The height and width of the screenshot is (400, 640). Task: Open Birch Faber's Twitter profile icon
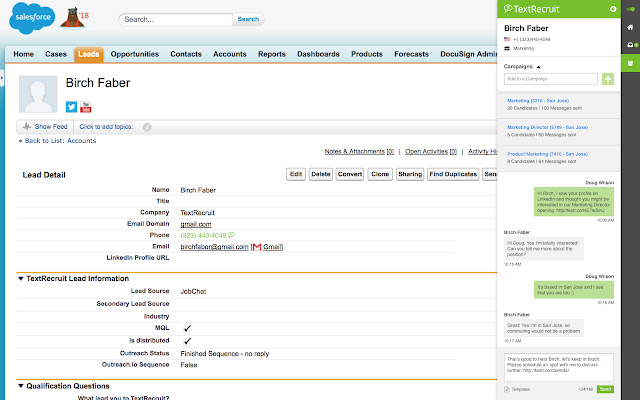pyautogui.click(x=71, y=107)
